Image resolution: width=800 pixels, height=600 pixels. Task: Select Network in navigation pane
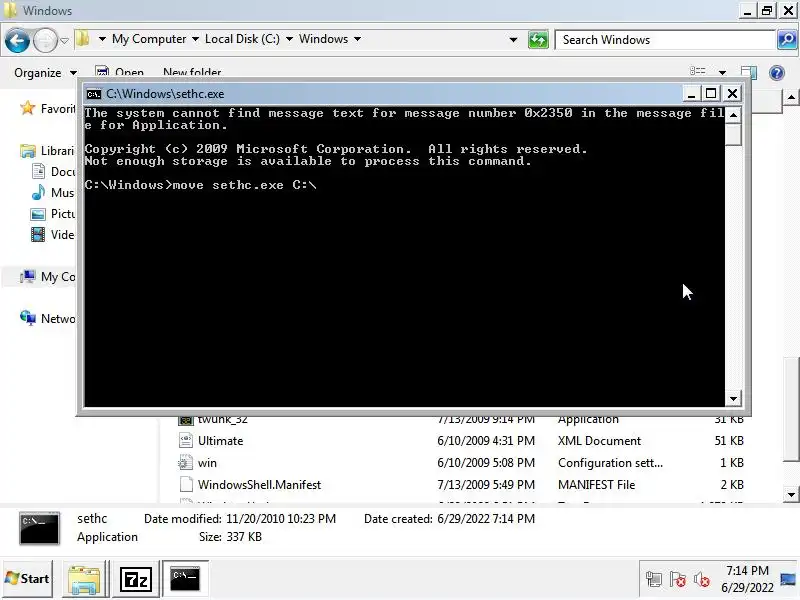point(47,318)
